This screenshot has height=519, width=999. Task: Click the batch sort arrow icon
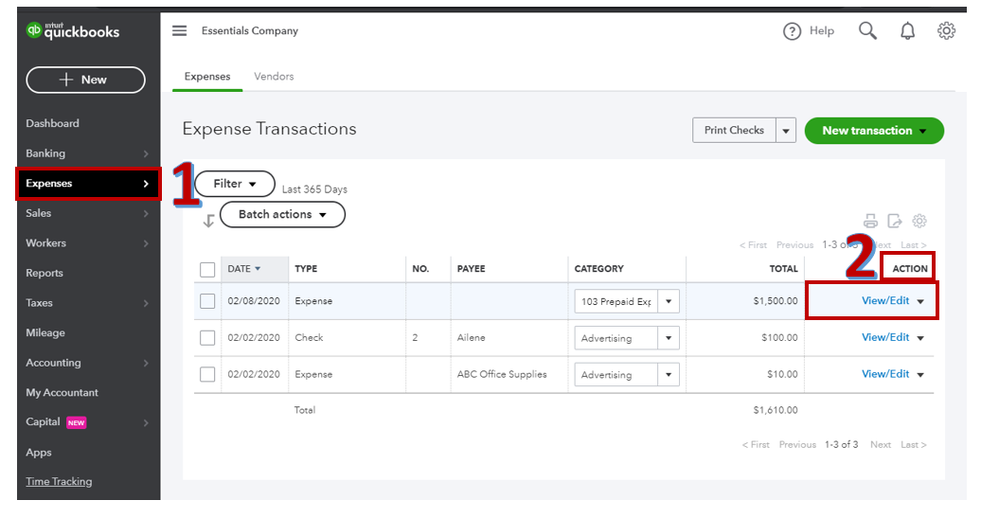coord(208,221)
